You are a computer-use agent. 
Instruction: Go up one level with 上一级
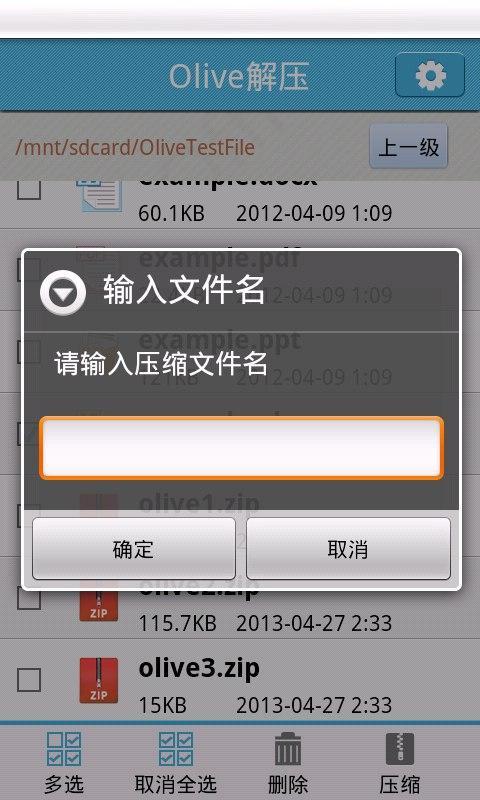(x=409, y=147)
